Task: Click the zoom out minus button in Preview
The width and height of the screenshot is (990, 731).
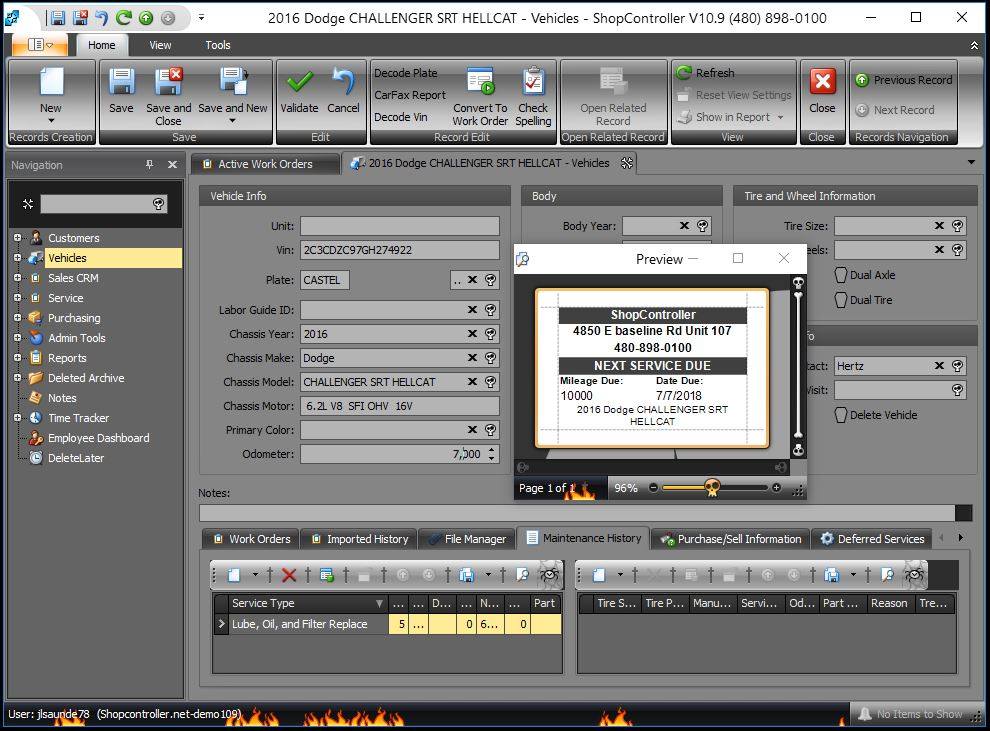Action: [653, 487]
